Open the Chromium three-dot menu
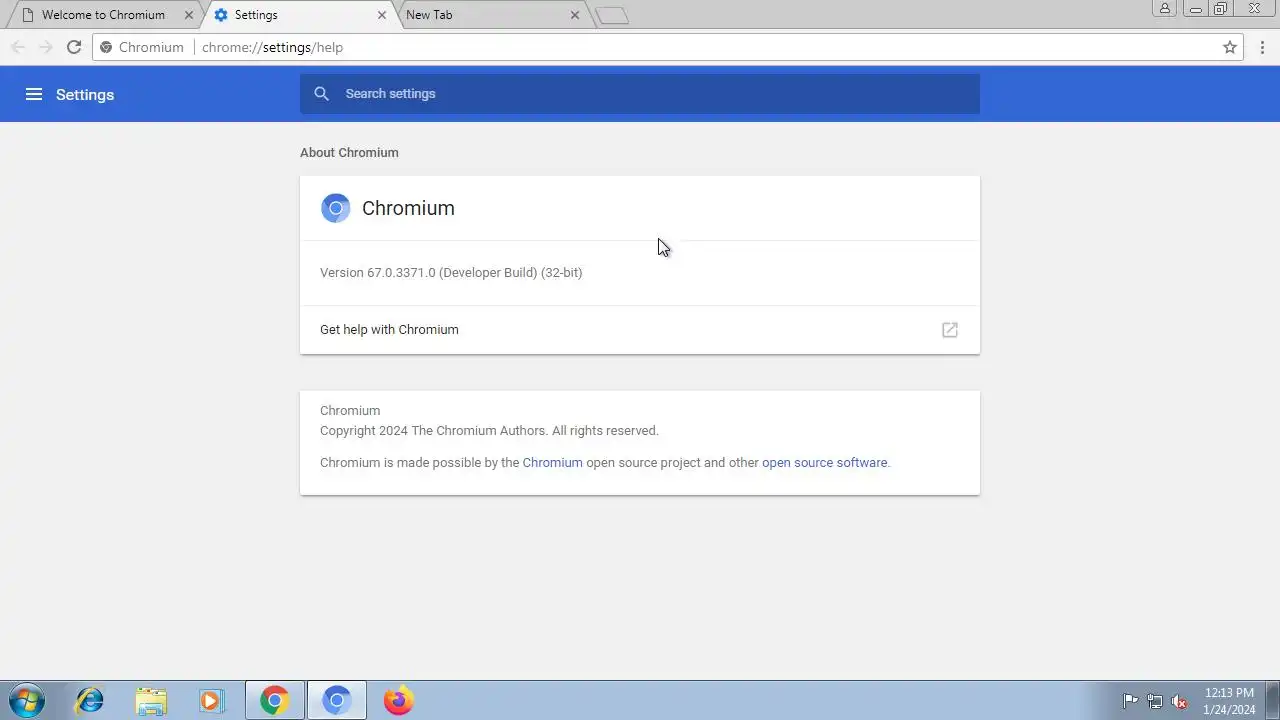 pos(1262,47)
